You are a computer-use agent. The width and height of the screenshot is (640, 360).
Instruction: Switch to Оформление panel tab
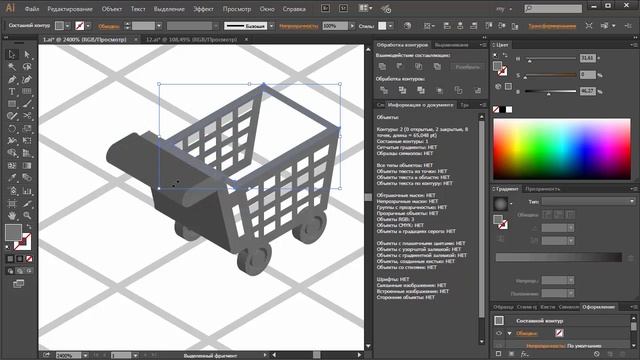[598, 307]
